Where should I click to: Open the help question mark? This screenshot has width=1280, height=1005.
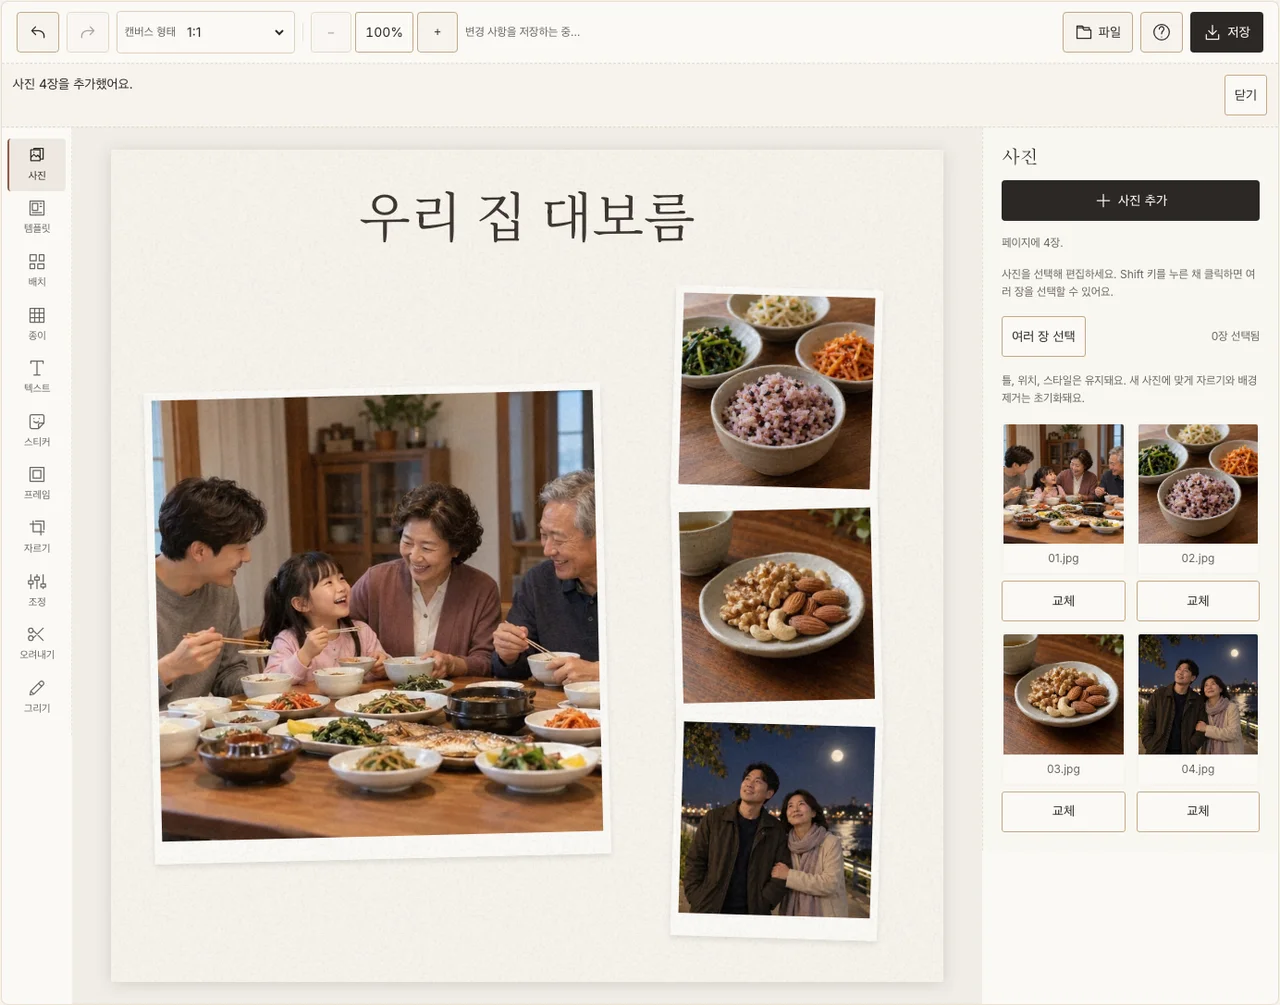1161,32
